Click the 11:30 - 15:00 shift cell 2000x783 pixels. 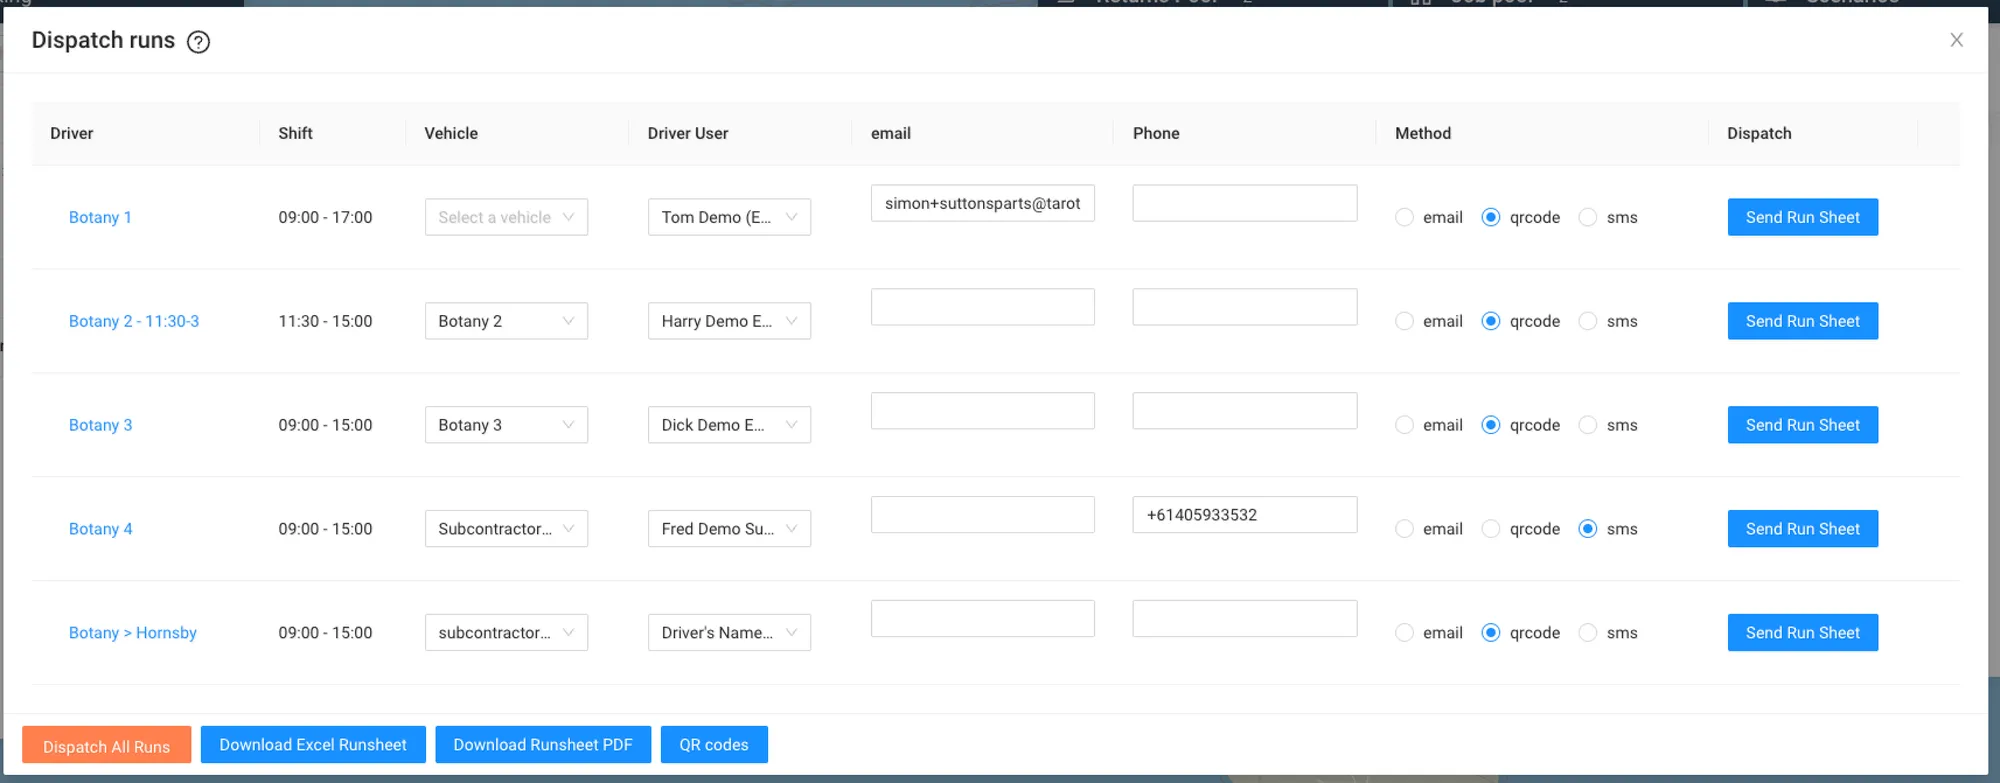point(325,321)
